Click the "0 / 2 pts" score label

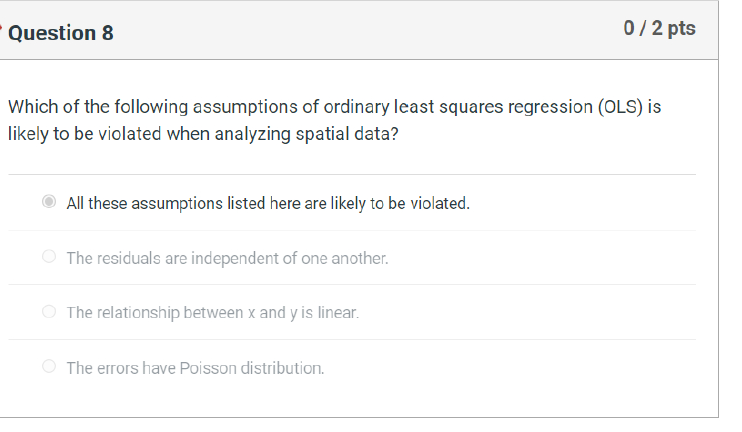coord(659,28)
